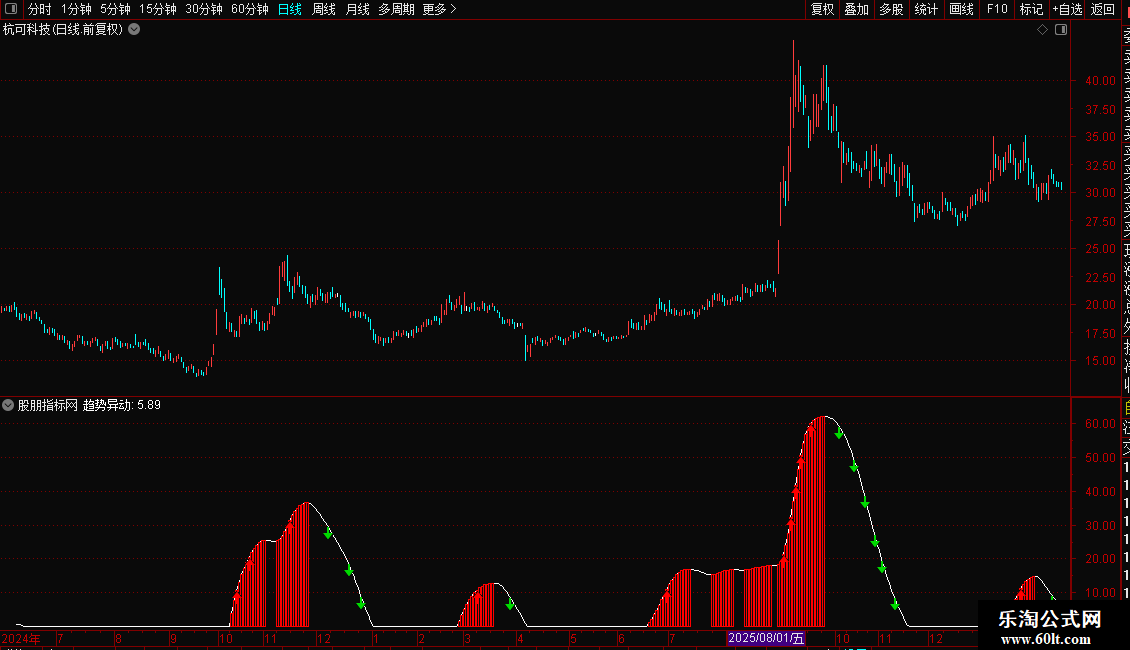Click the diamond icon above the chart
Image resolution: width=1130 pixels, height=650 pixels.
(1042, 30)
